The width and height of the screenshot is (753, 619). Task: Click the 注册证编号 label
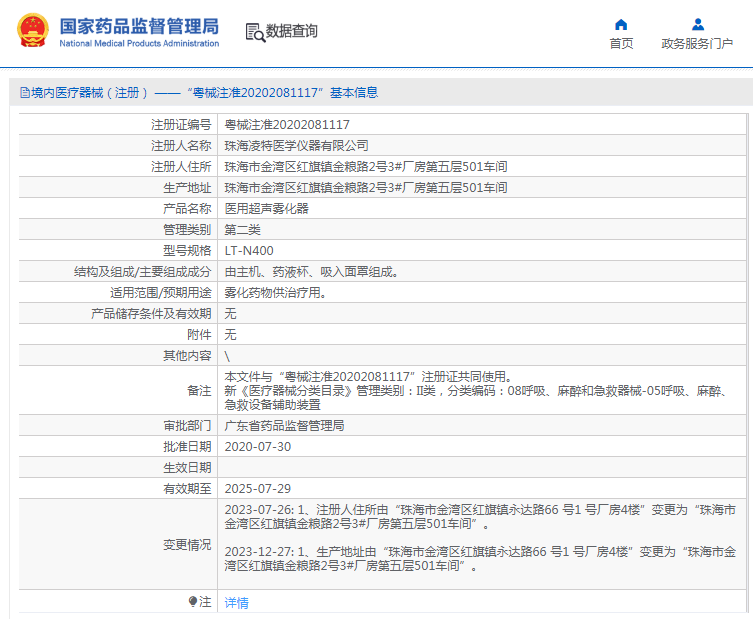[181, 125]
